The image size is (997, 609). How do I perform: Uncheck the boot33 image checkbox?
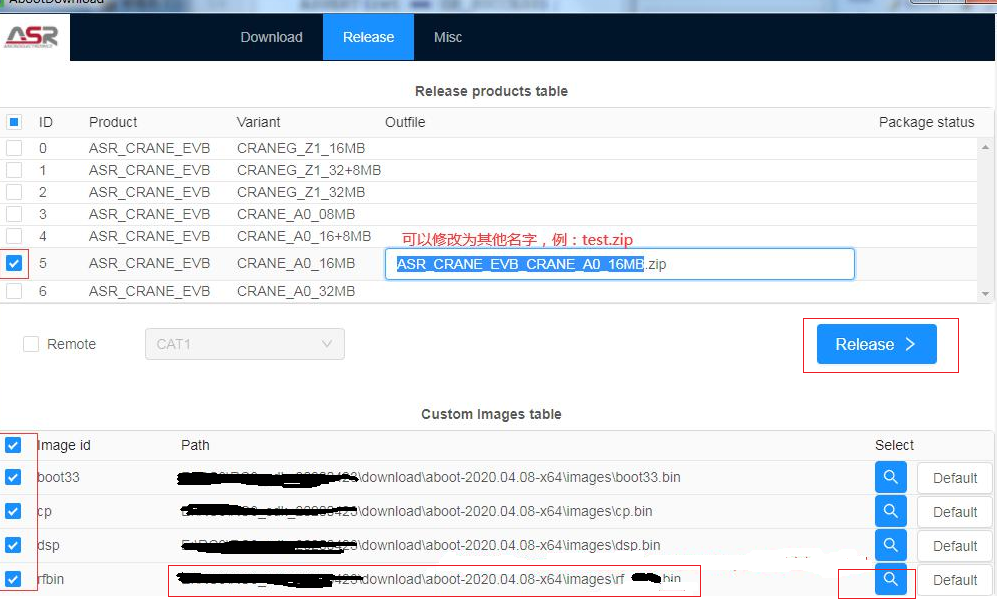click(13, 477)
